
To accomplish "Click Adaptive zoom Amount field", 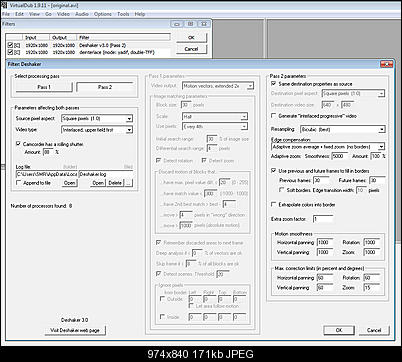I will pyautogui.click(x=376, y=156).
